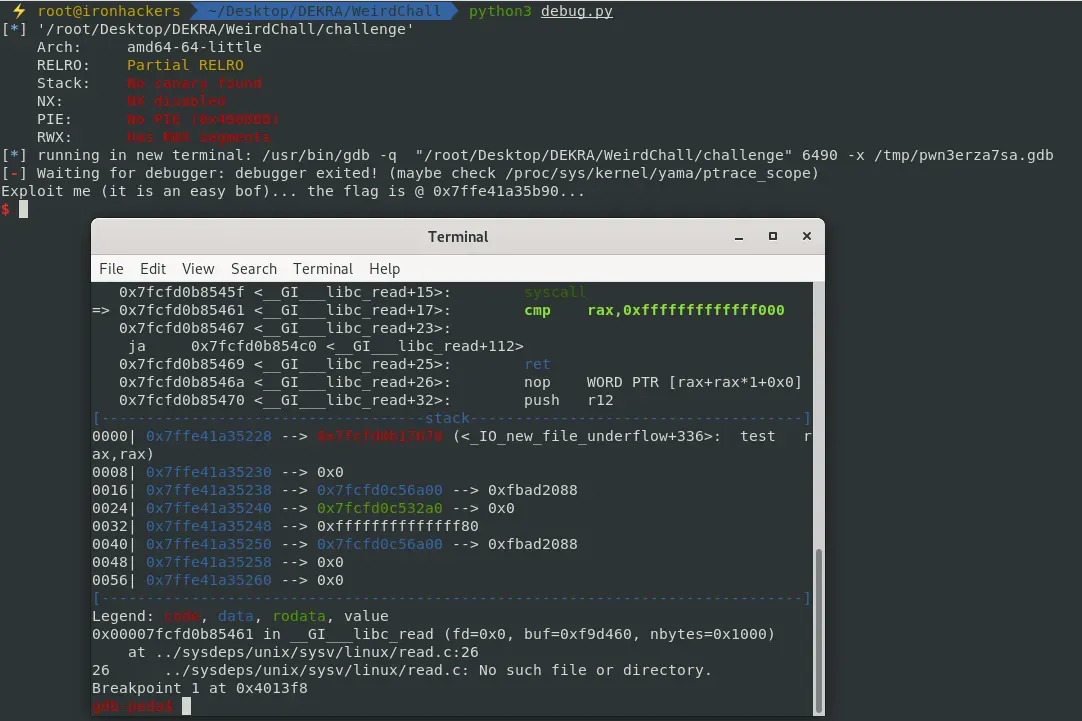The image size is (1082, 721).
Task: Focus the background shell $ prompt cursor
Action: 24,209
